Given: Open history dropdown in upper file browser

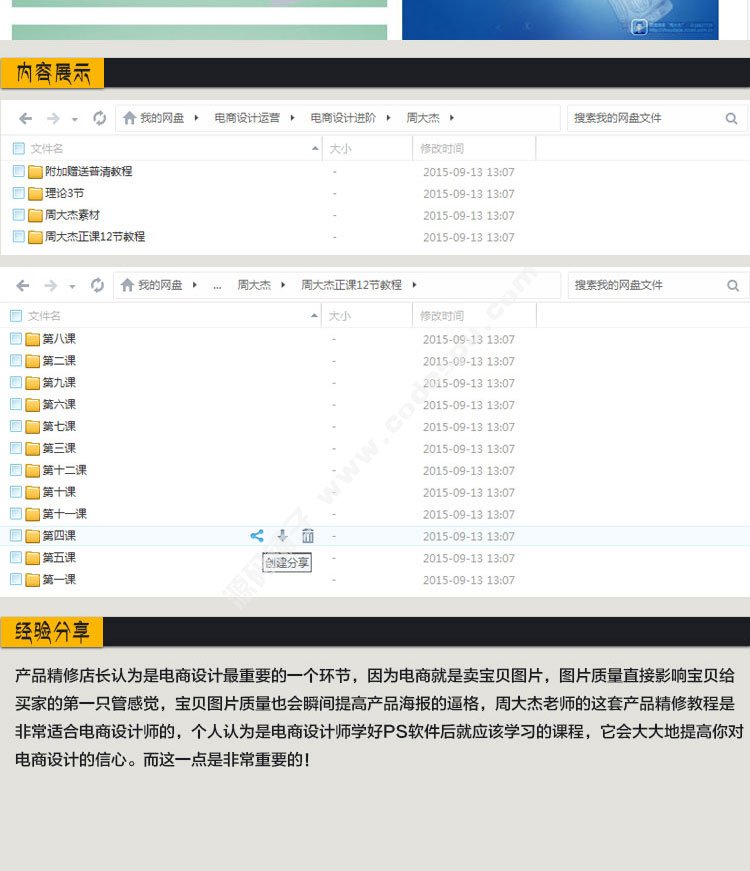Looking at the screenshot, I should point(75,119).
